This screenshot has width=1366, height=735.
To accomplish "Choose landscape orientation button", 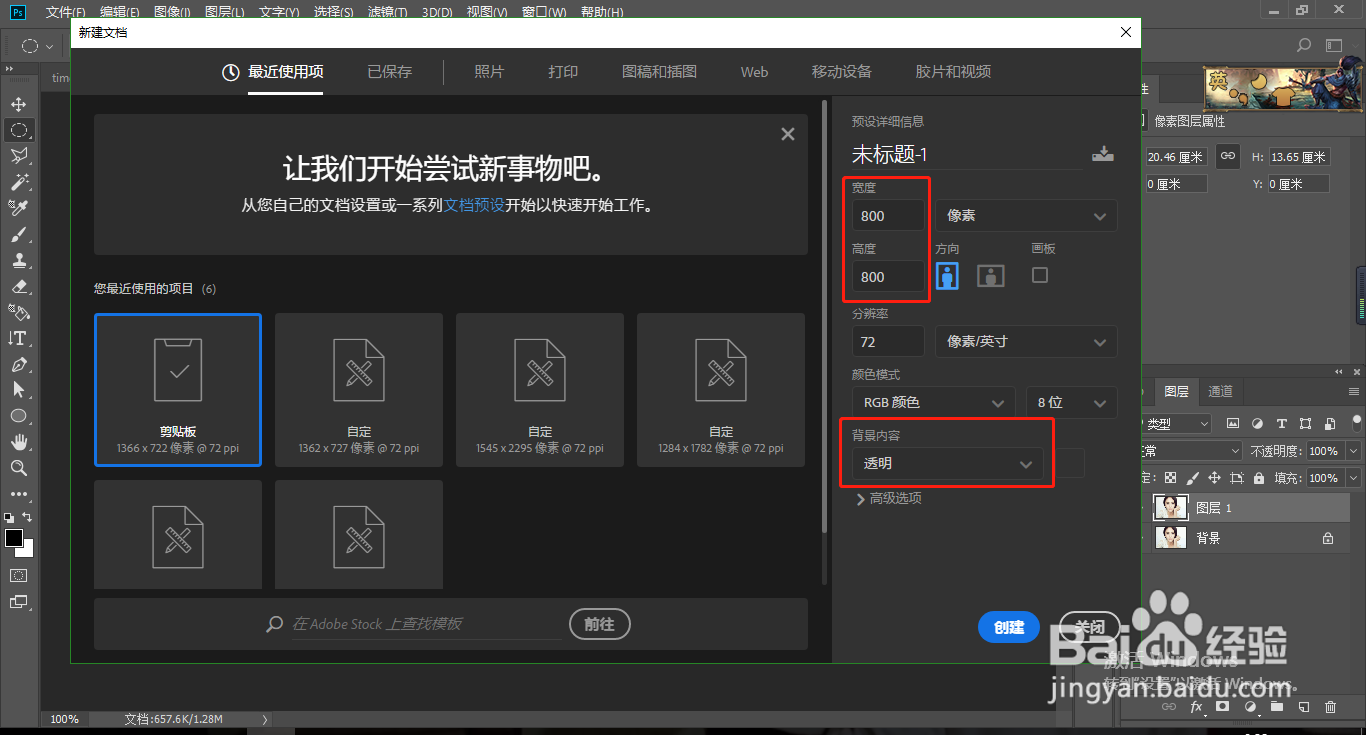I will (990, 276).
